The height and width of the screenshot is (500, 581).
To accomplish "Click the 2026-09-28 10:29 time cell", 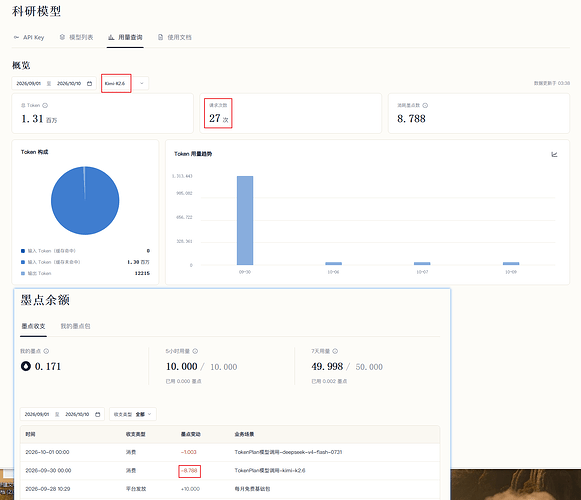I will click(x=47, y=489).
